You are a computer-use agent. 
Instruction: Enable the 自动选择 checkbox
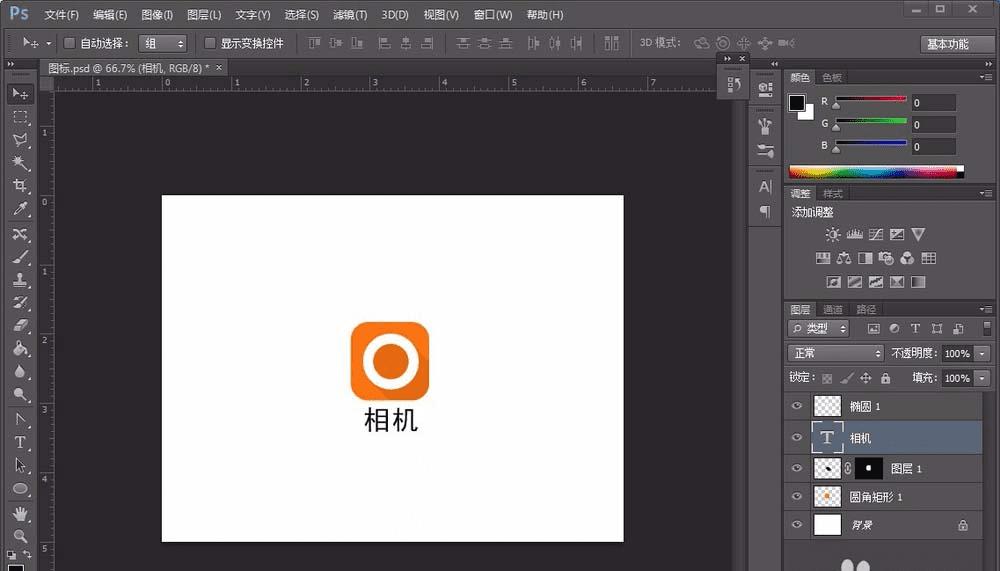point(69,43)
